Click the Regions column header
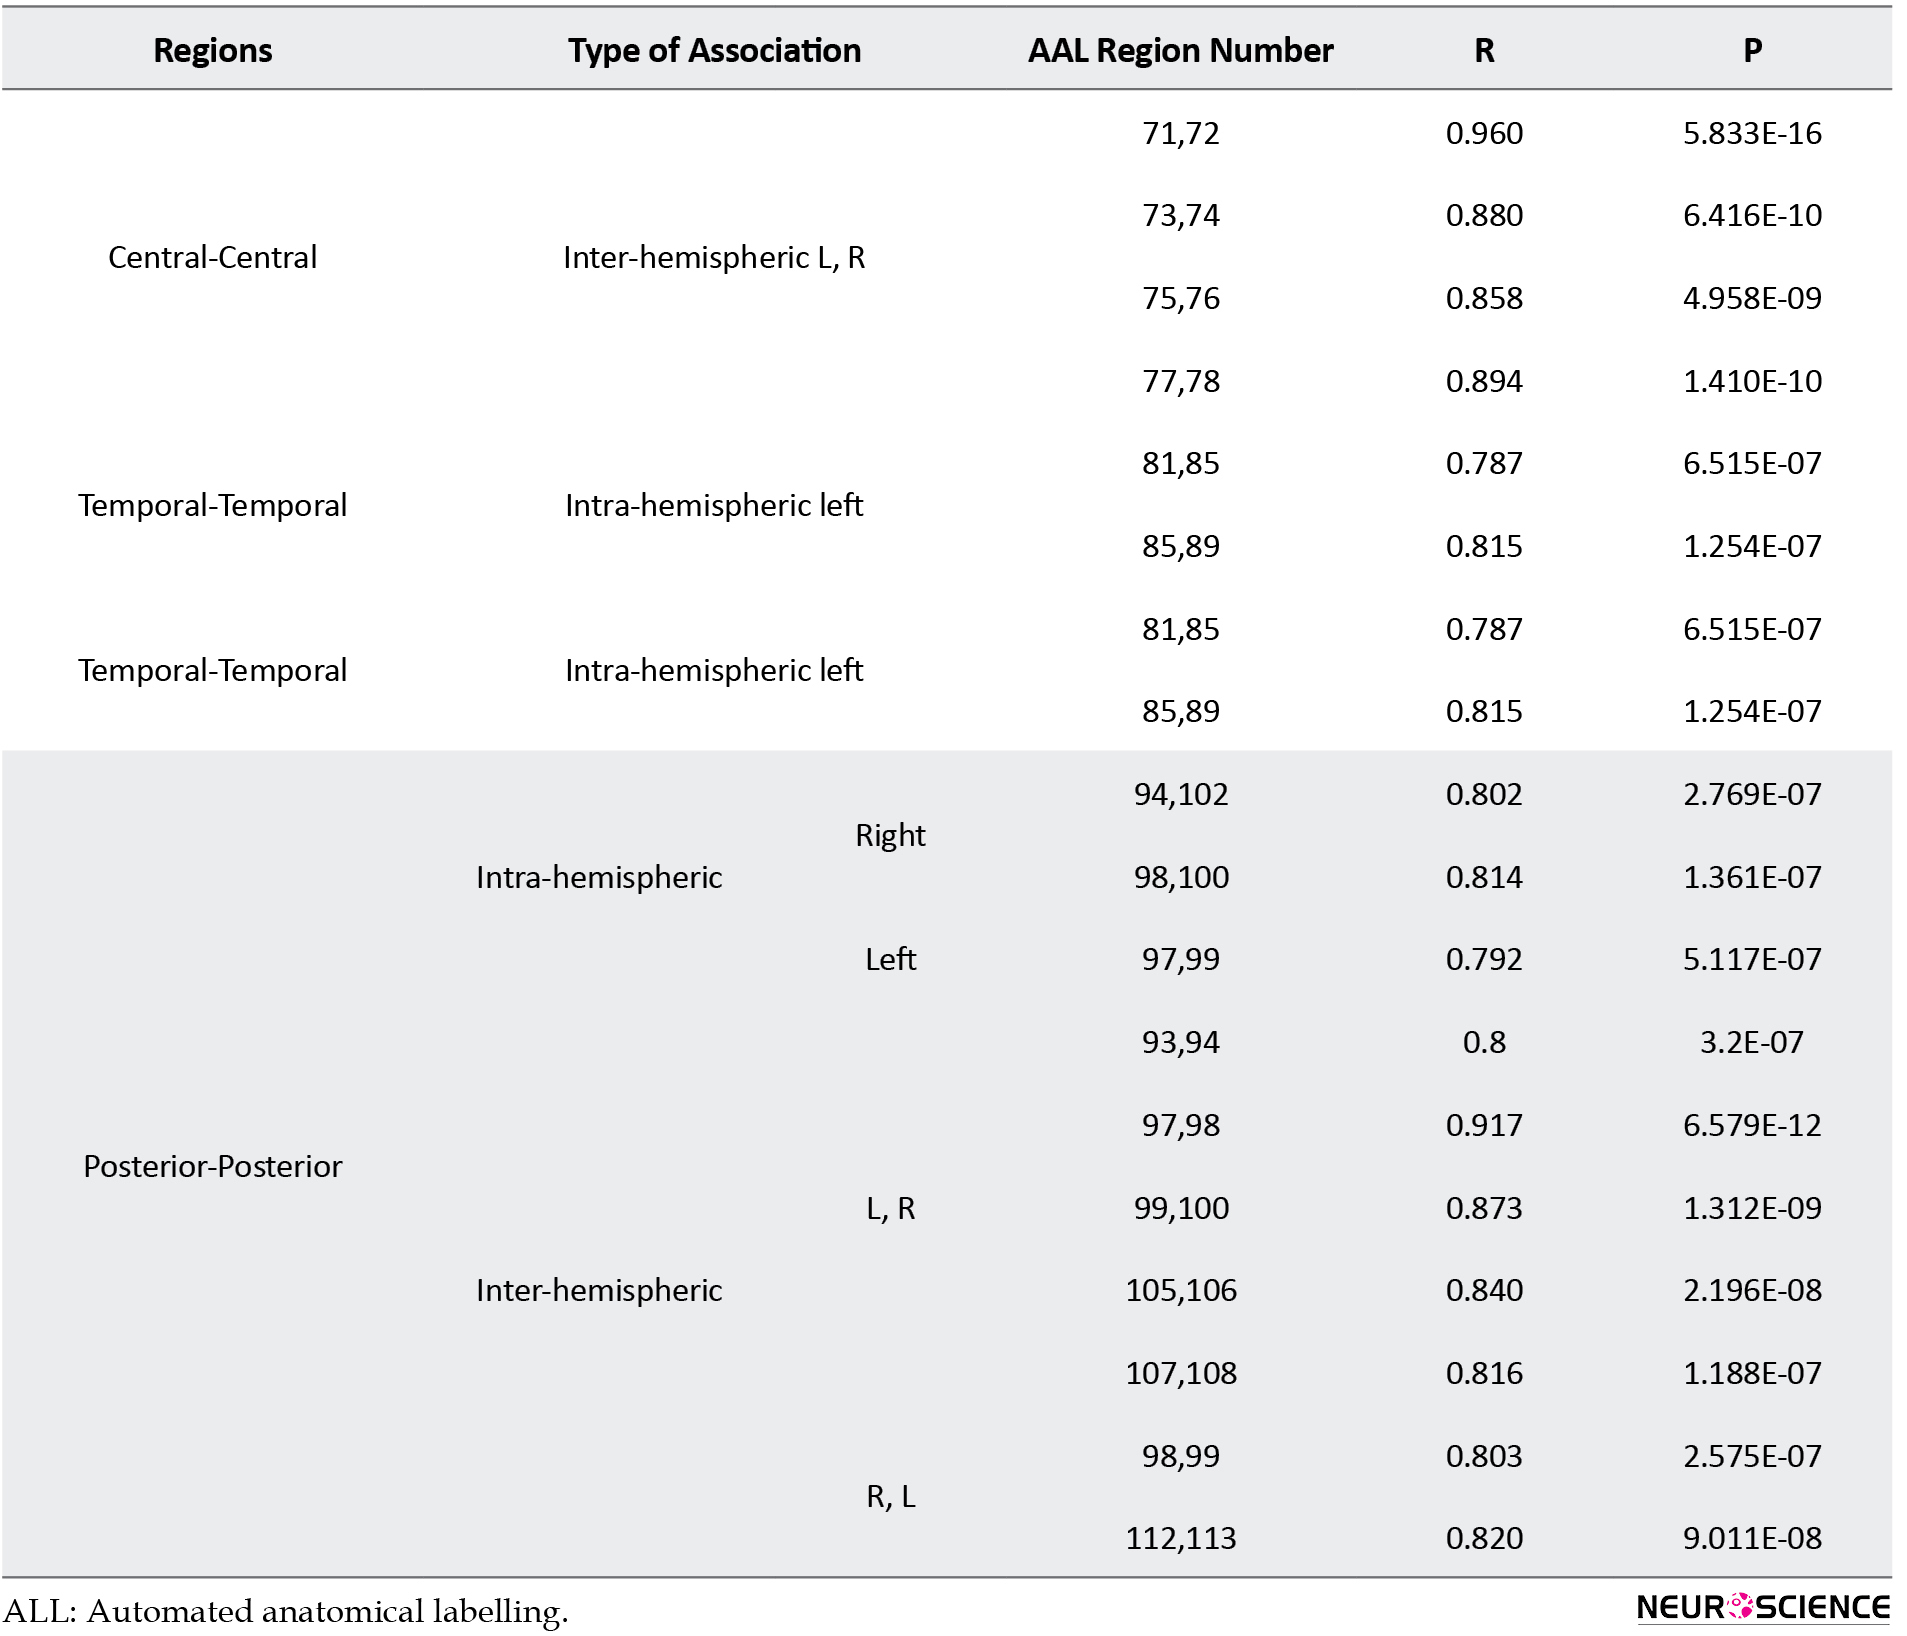 212,50
